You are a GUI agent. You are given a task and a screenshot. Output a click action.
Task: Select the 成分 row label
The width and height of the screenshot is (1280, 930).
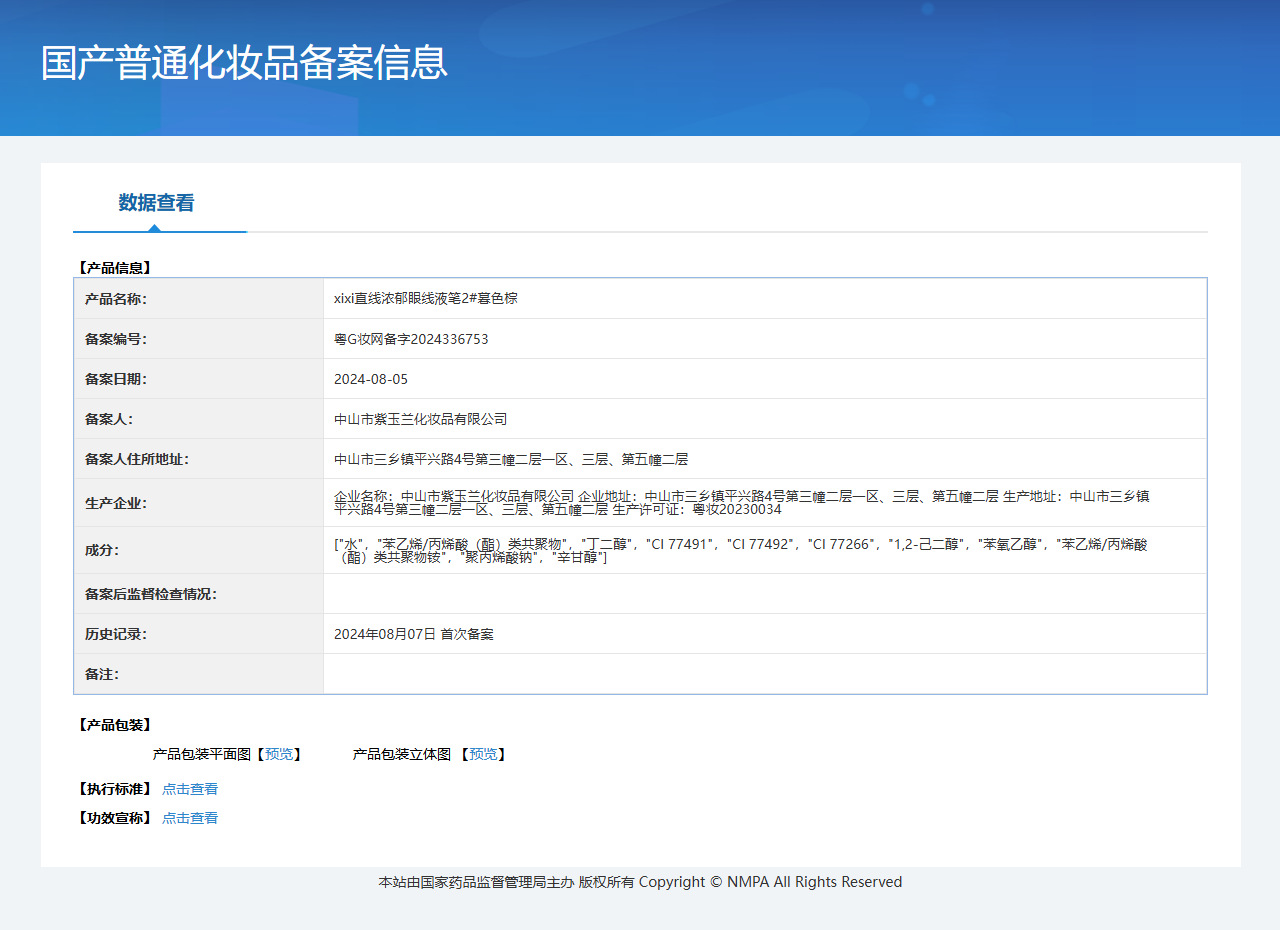102,550
